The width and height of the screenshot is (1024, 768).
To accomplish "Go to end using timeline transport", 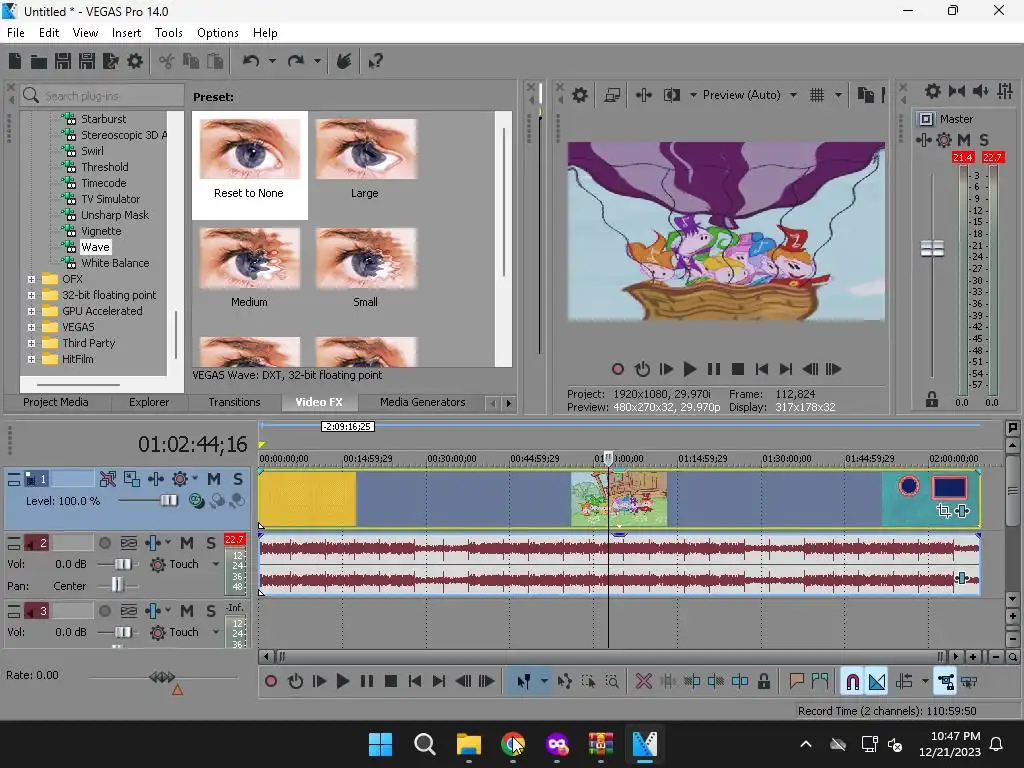I will coord(439,682).
